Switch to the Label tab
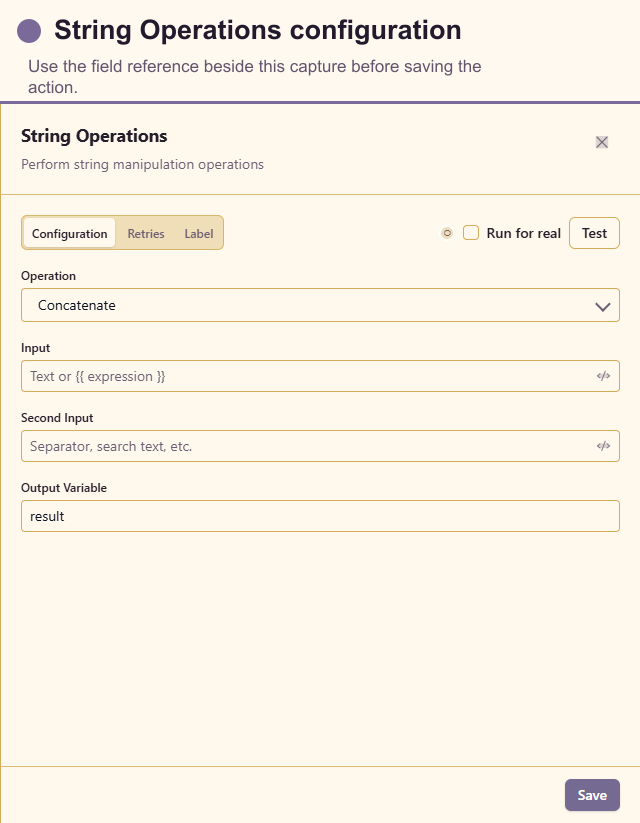Image resolution: width=640 pixels, height=823 pixels. (198, 233)
